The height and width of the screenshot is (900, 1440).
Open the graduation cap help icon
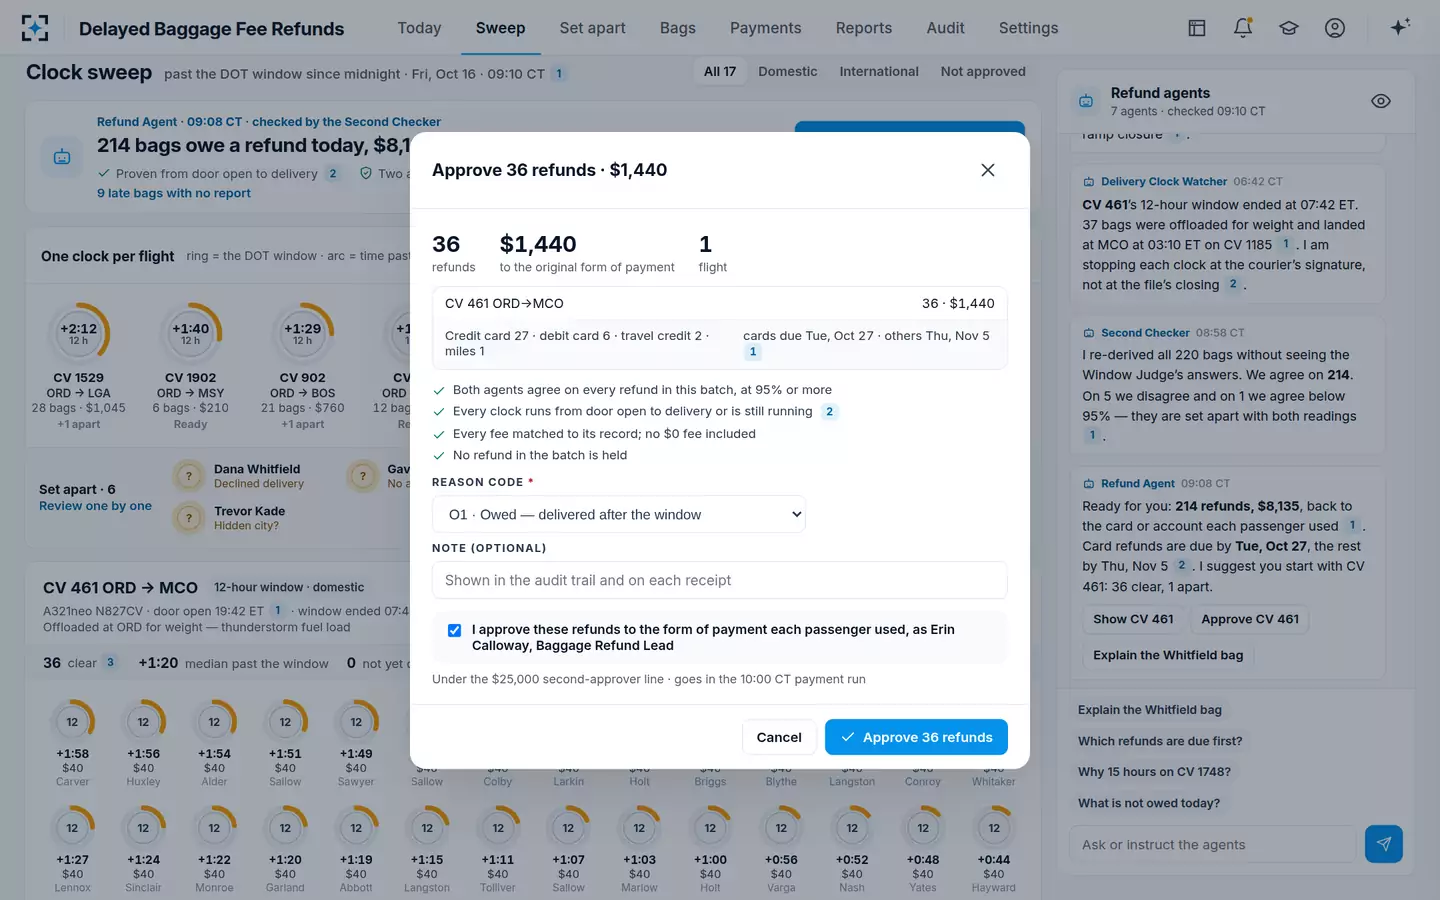coord(1289,28)
